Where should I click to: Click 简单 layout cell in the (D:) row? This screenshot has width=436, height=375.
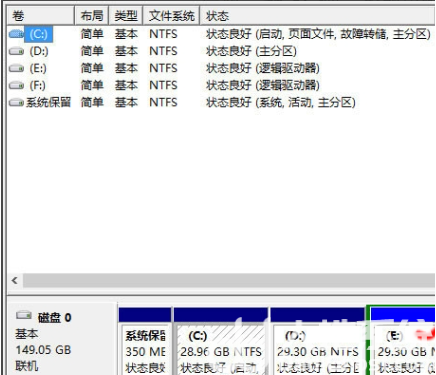click(92, 51)
